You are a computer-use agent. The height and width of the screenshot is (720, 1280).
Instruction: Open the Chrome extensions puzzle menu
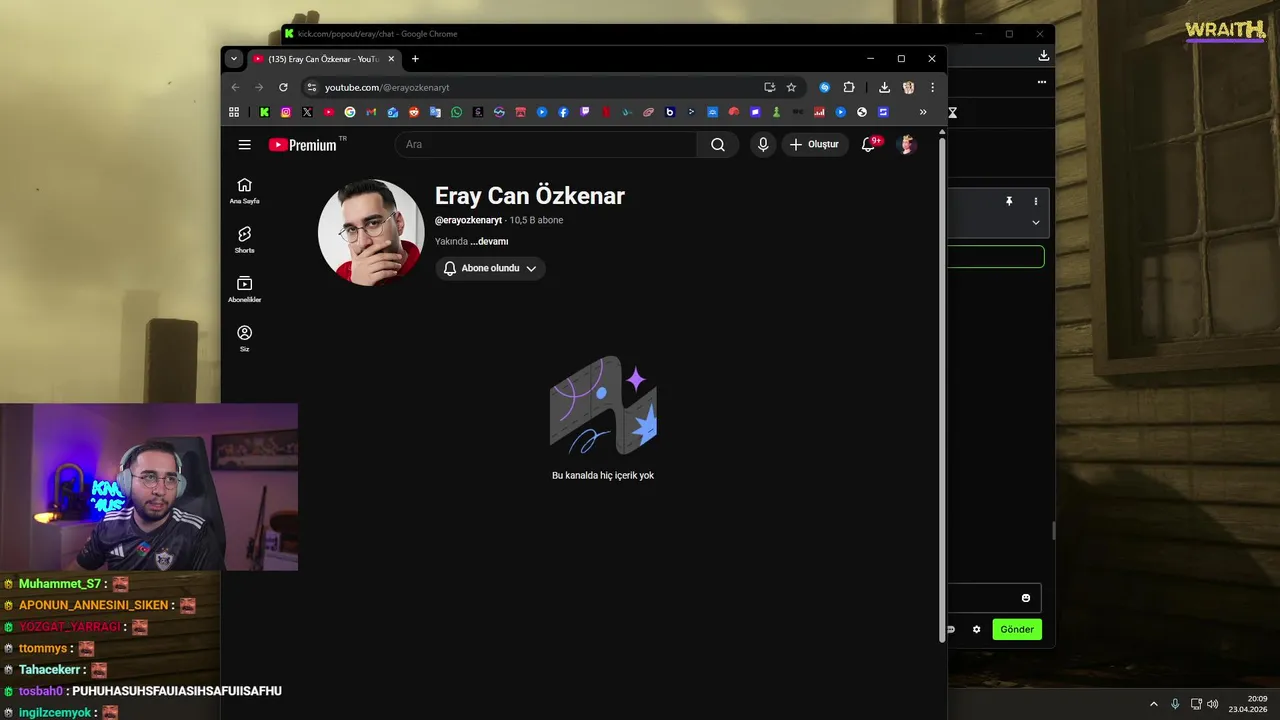point(849,87)
